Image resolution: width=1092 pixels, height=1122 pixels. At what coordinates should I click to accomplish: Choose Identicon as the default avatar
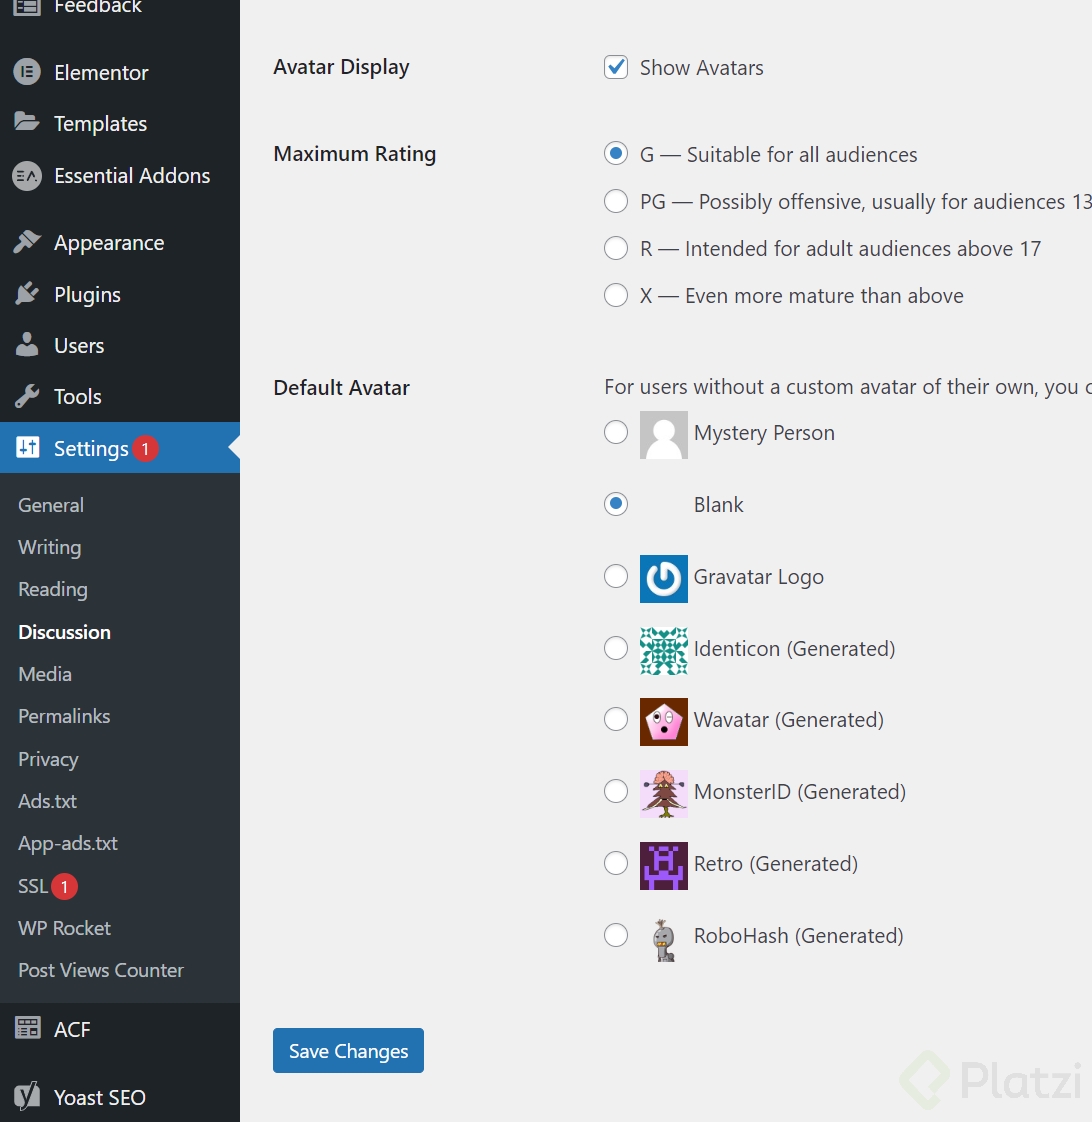(616, 648)
